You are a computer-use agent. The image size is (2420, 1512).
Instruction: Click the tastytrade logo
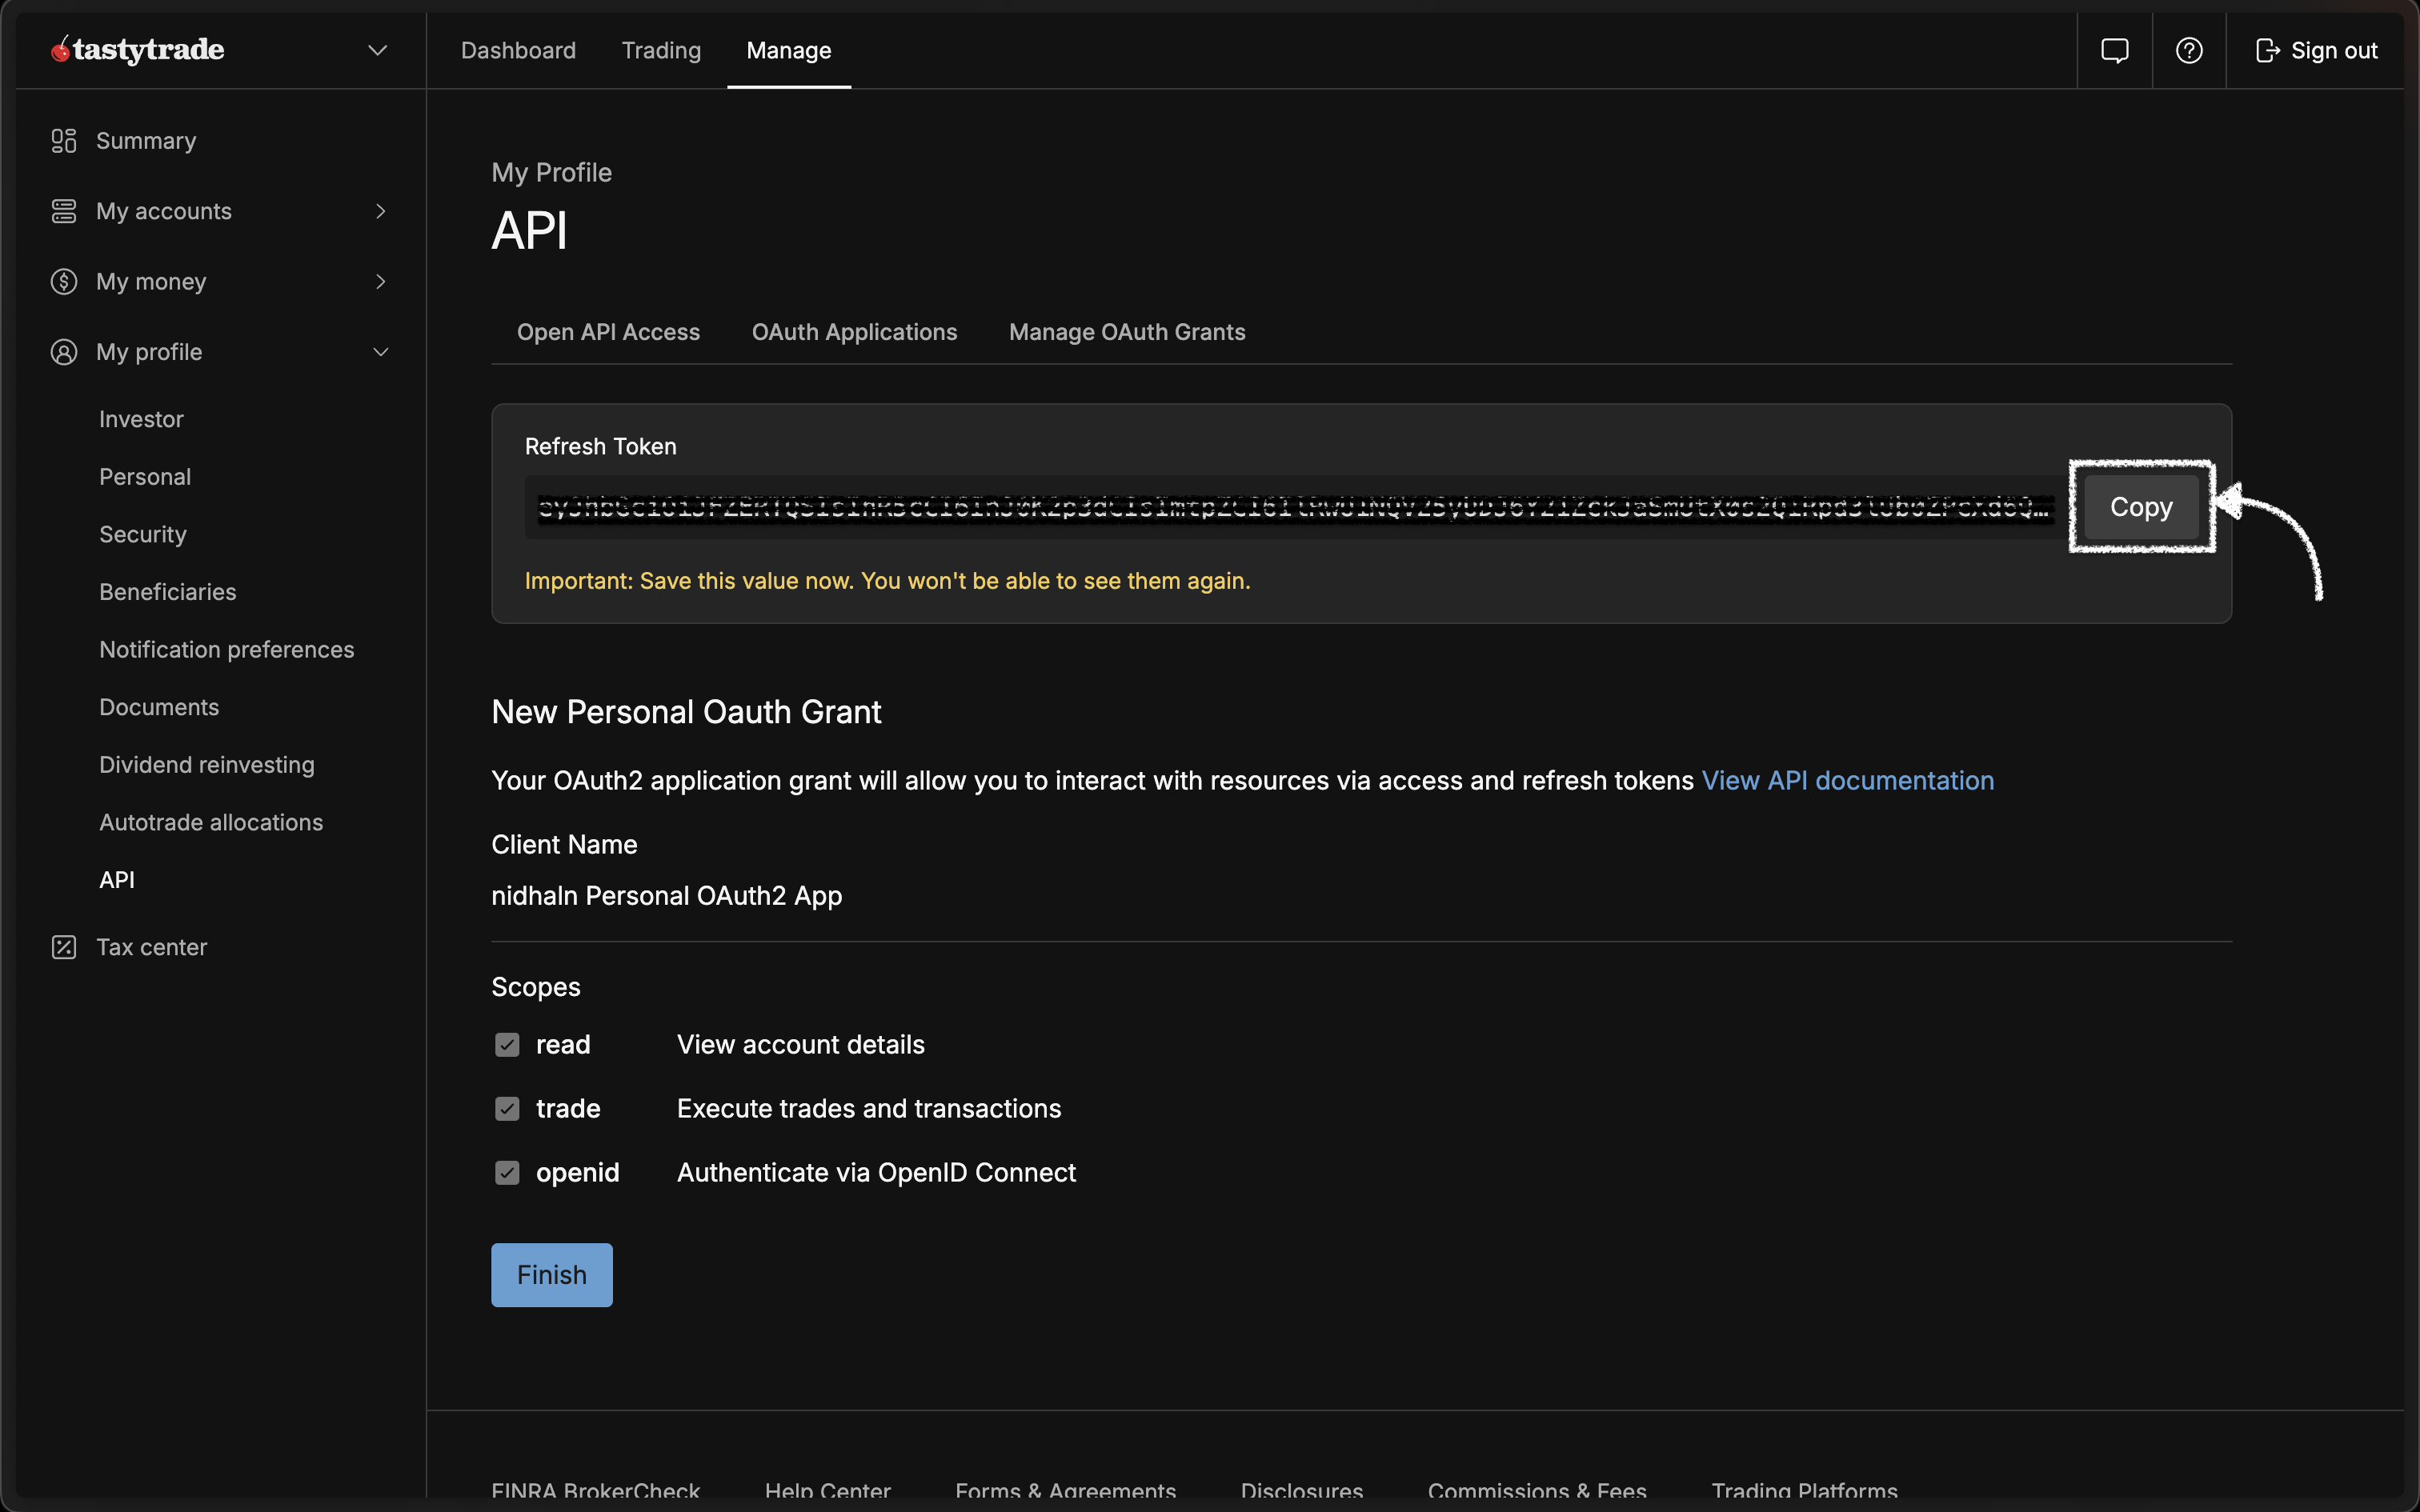[x=136, y=49]
